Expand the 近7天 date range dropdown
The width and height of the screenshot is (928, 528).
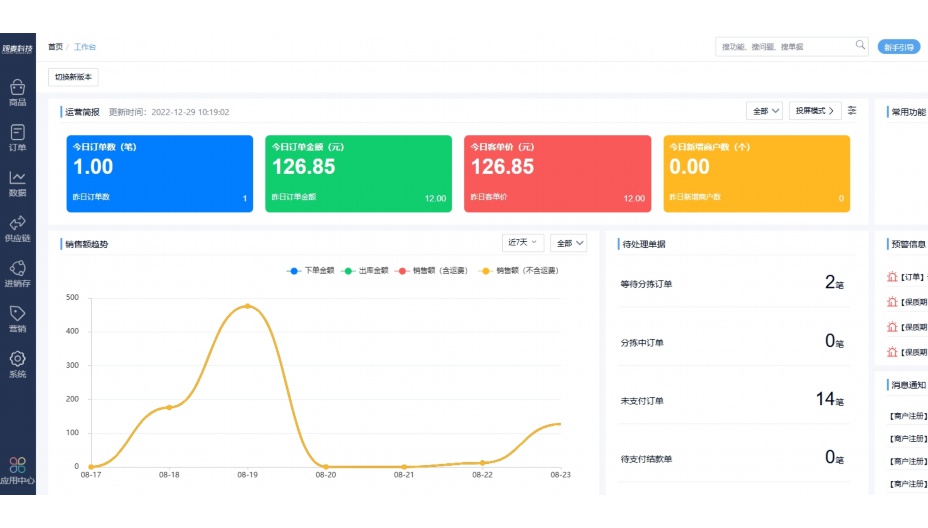click(522, 243)
